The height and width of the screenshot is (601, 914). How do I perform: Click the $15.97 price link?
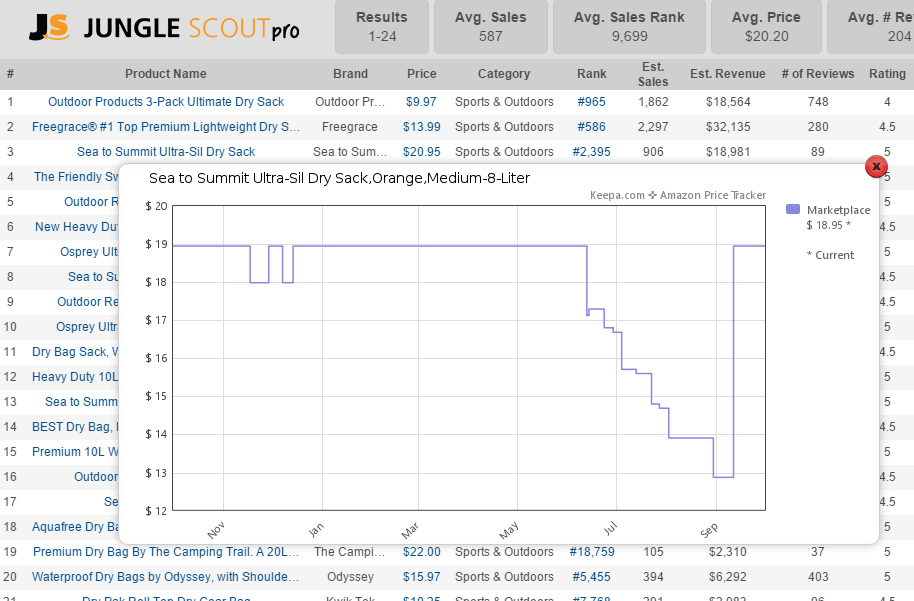(421, 577)
